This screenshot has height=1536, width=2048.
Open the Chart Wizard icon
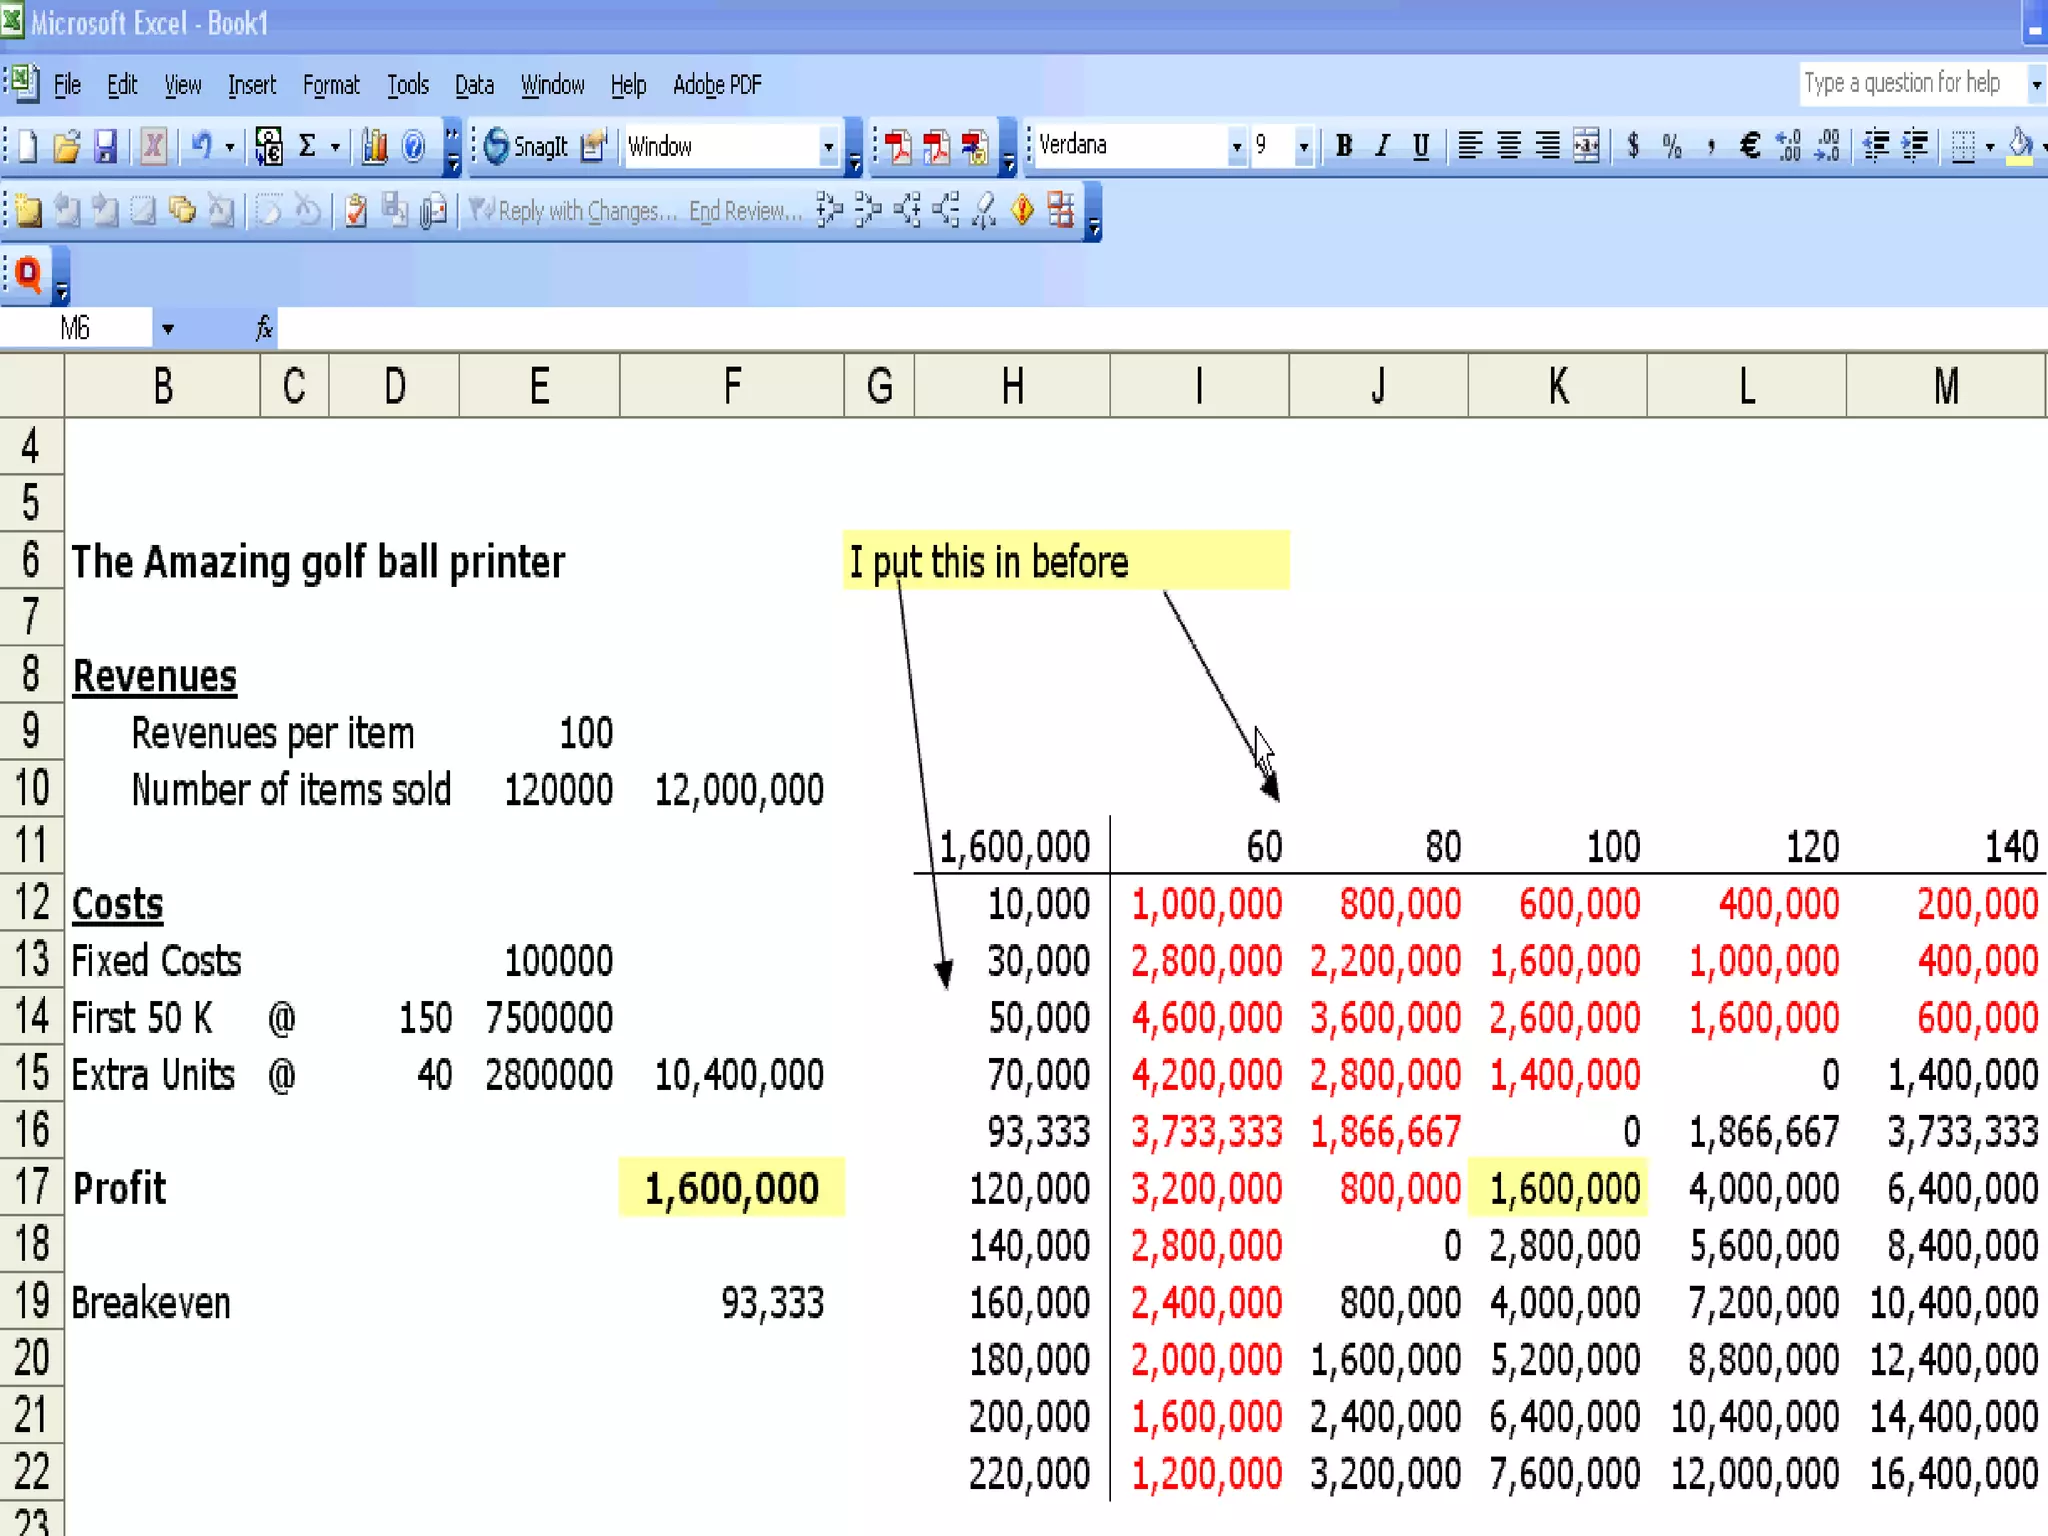(x=375, y=147)
